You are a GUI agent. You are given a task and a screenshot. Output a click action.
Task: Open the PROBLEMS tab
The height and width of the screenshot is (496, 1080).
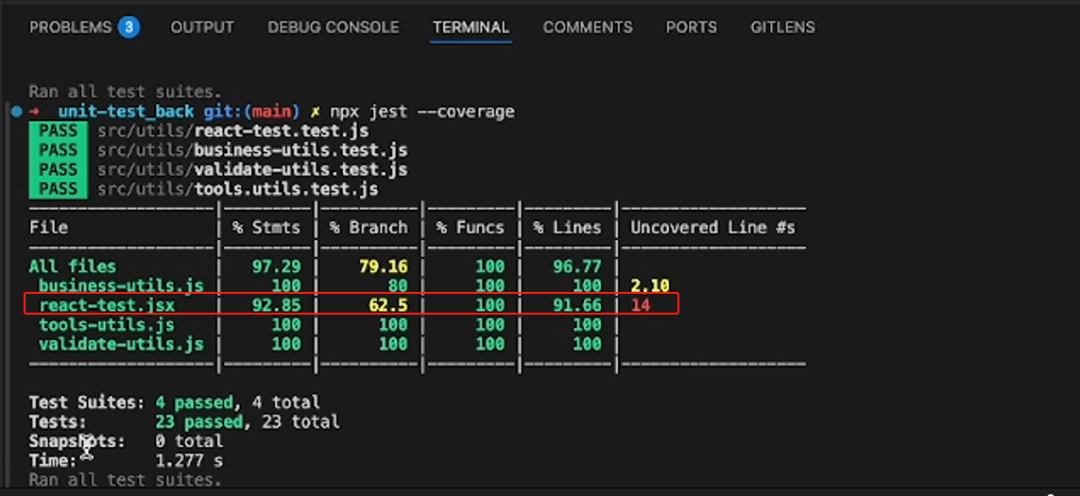(70, 27)
